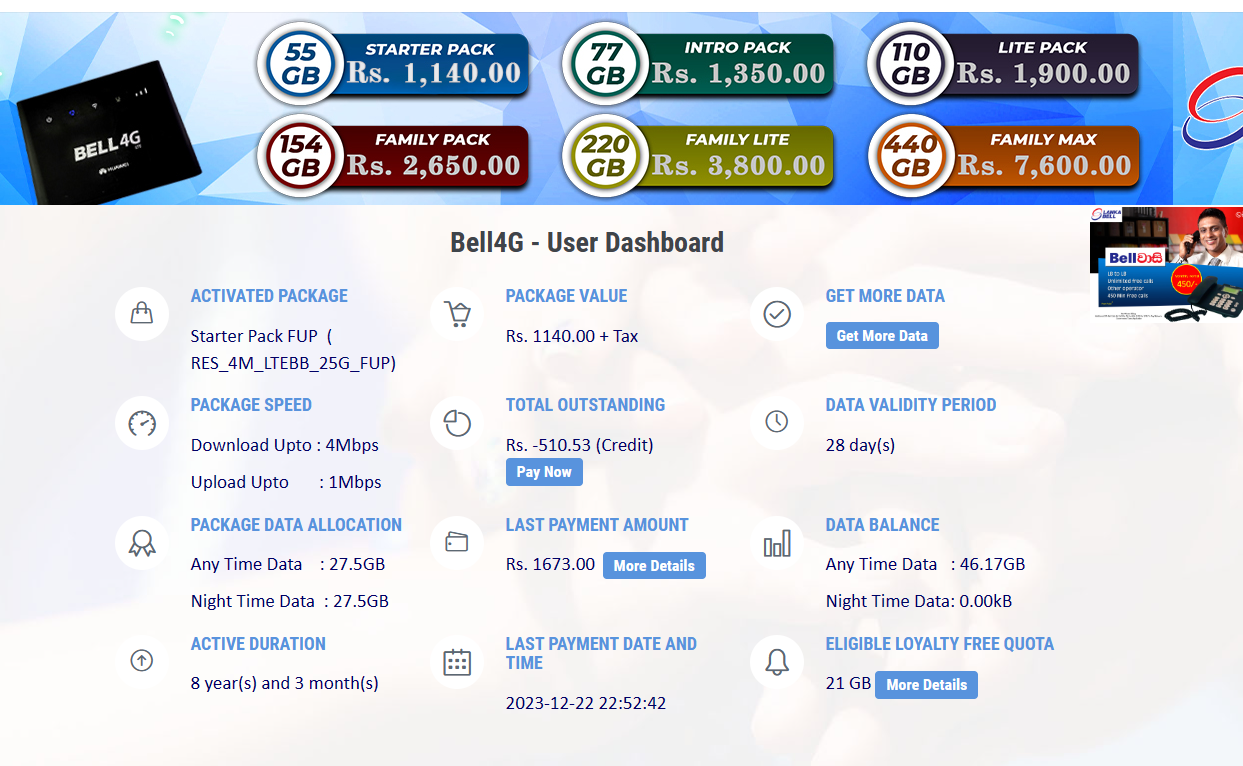The width and height of the screenshot is (1243, 766).
Task: Click the PACKAGE SPEED heading
Action: click(x=251, y=405)
